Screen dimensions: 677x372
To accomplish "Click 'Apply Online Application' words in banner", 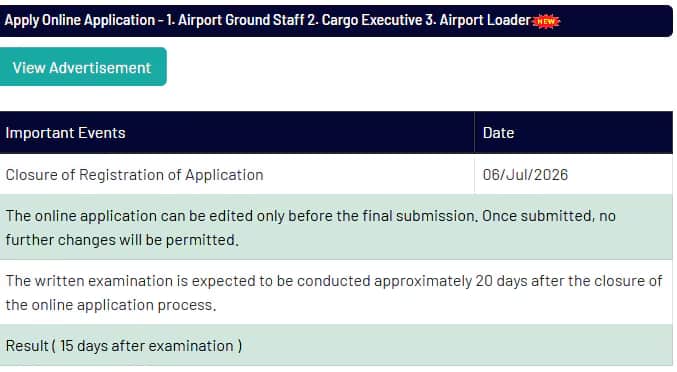I will coord(80,20).
